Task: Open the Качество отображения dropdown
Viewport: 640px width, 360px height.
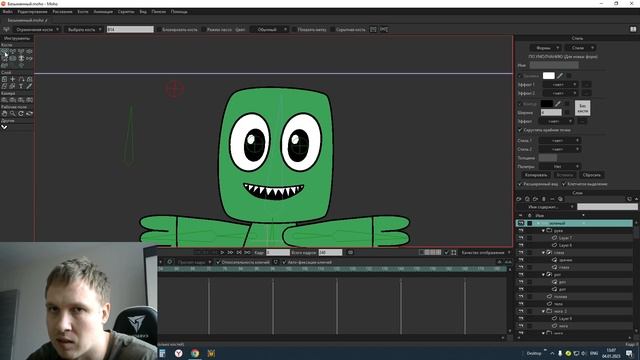Action: tap(485, 253)
